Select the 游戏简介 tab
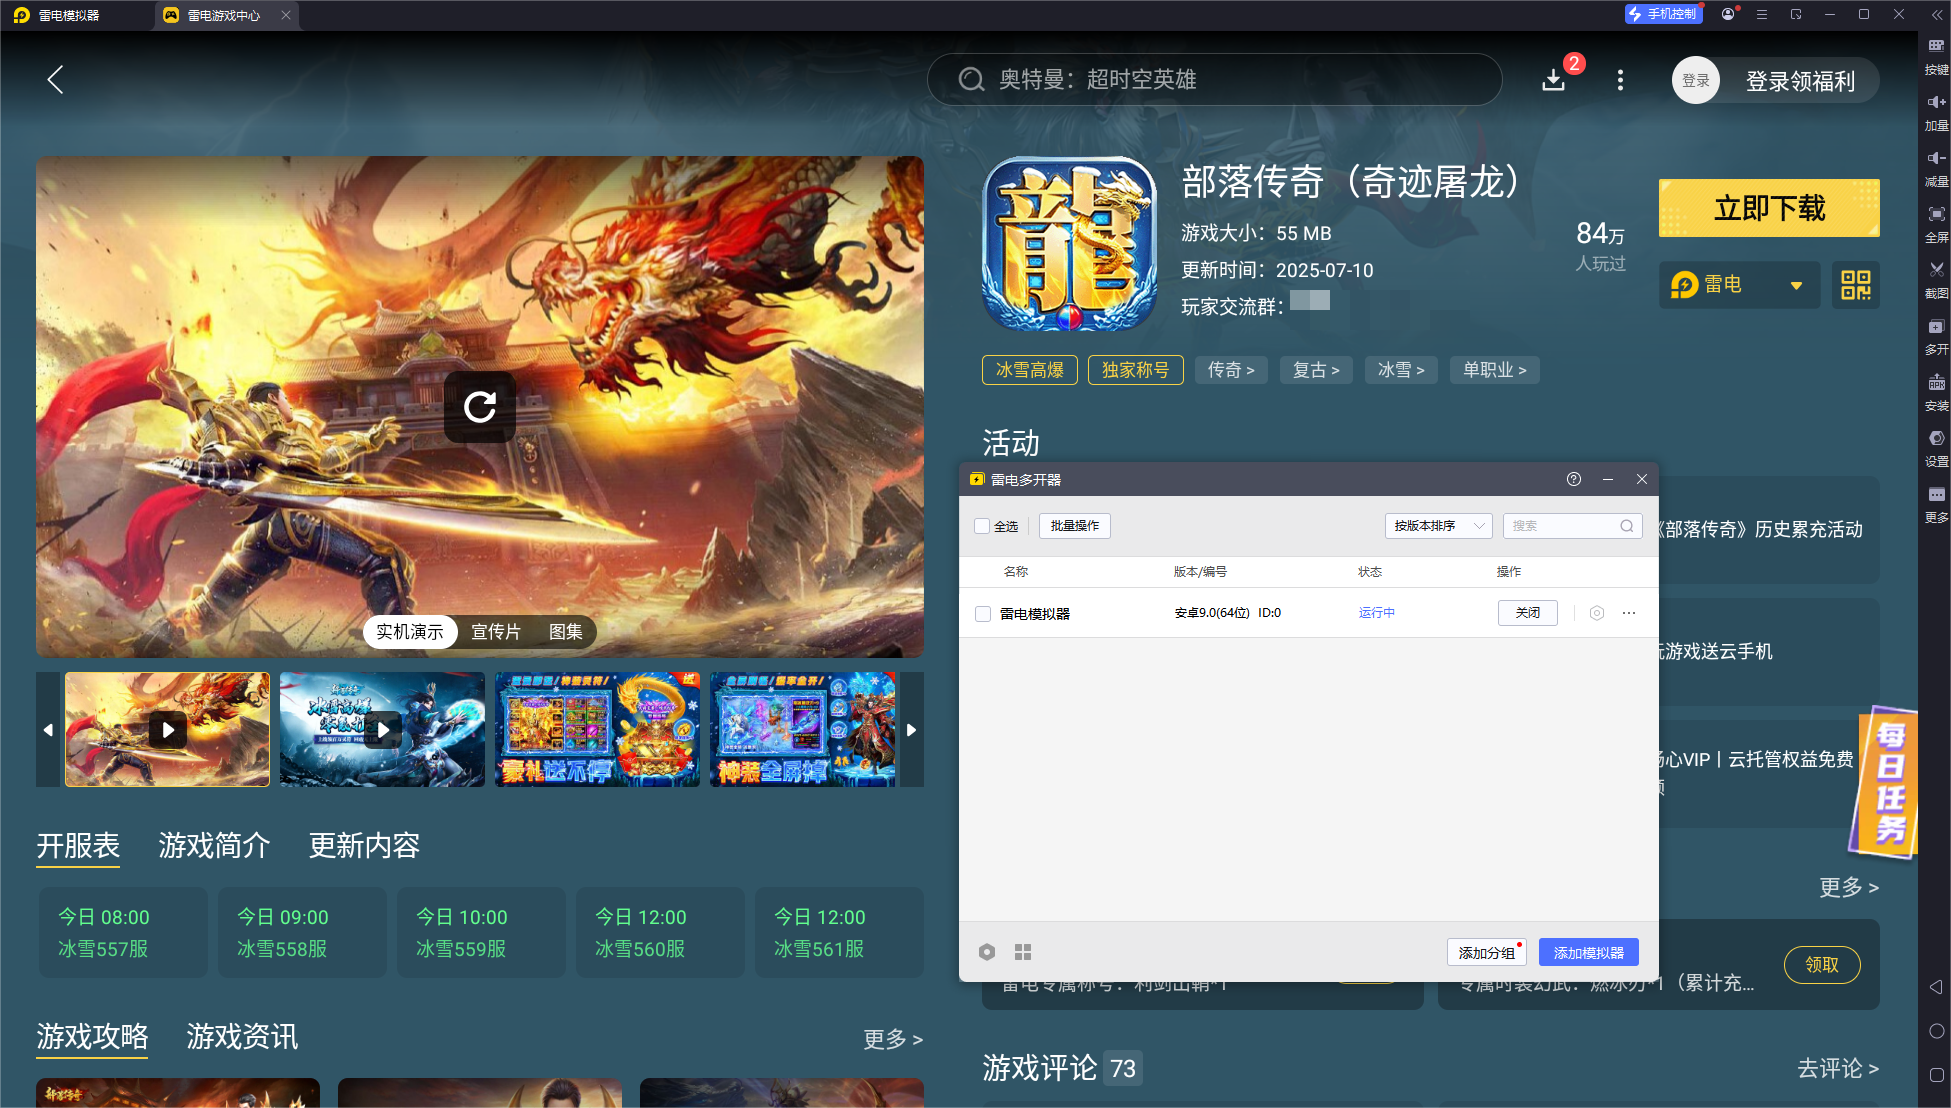1951x1108 pixels. 214,846
